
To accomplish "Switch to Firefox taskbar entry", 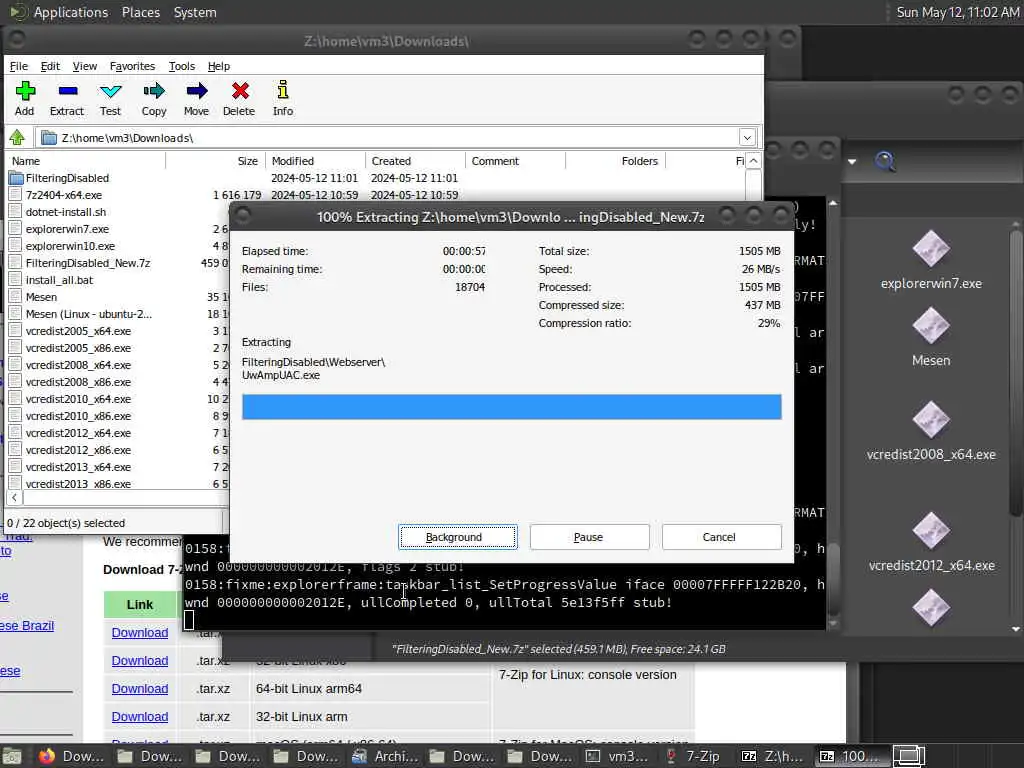I will click(x=71, y=756).
